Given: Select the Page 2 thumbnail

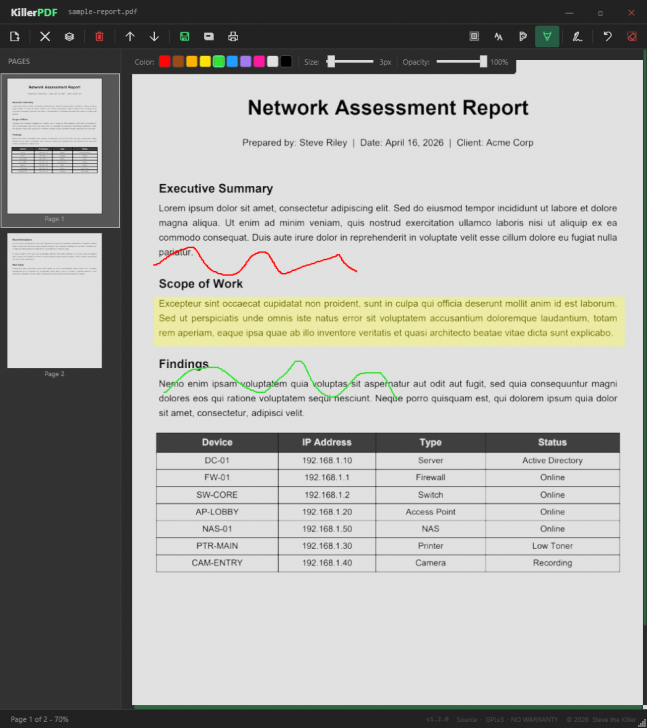Looking at the screenshot, I should point(54,300).
